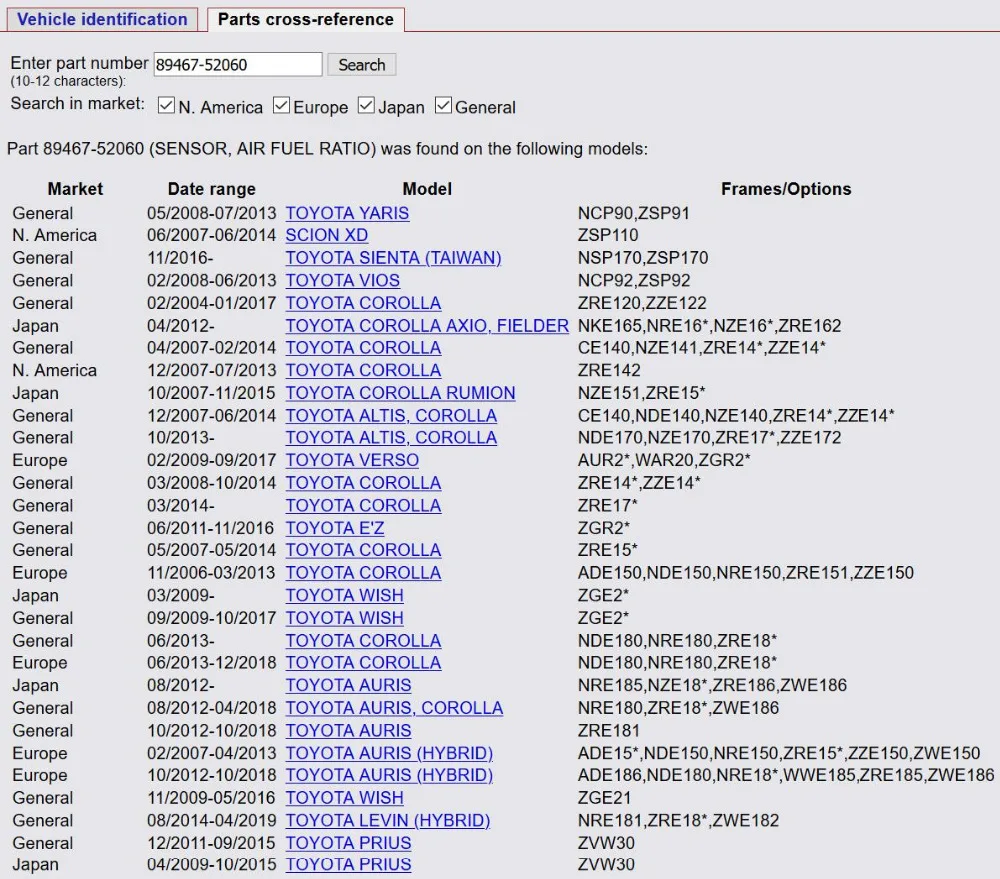Open TOYOTA WISH link for ZGE21
This screenshot has width=1000, height=879.
(x=344, y=798)
